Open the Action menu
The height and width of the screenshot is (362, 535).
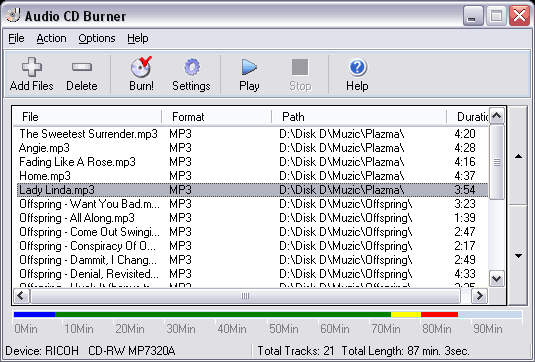point(52,38)
